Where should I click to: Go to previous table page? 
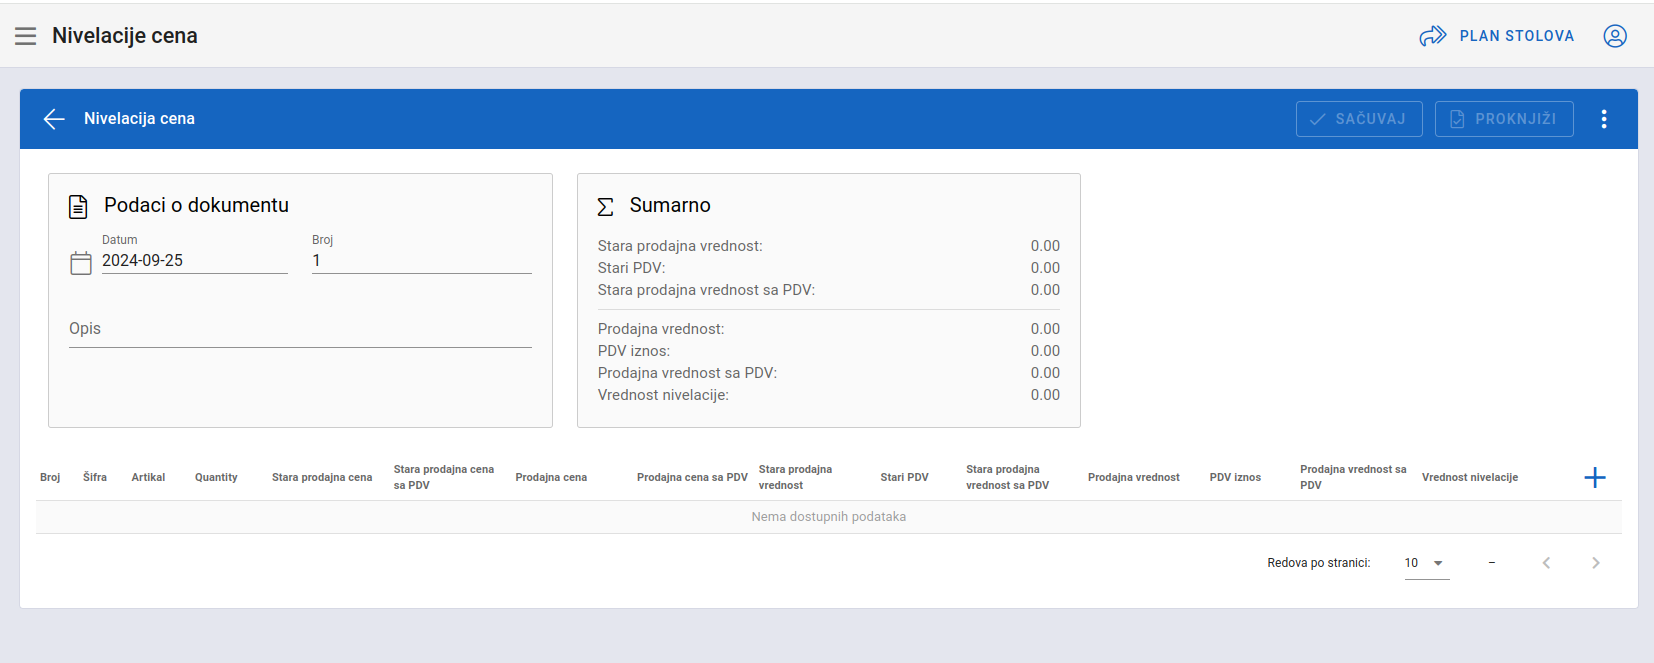pos(1546,563)
